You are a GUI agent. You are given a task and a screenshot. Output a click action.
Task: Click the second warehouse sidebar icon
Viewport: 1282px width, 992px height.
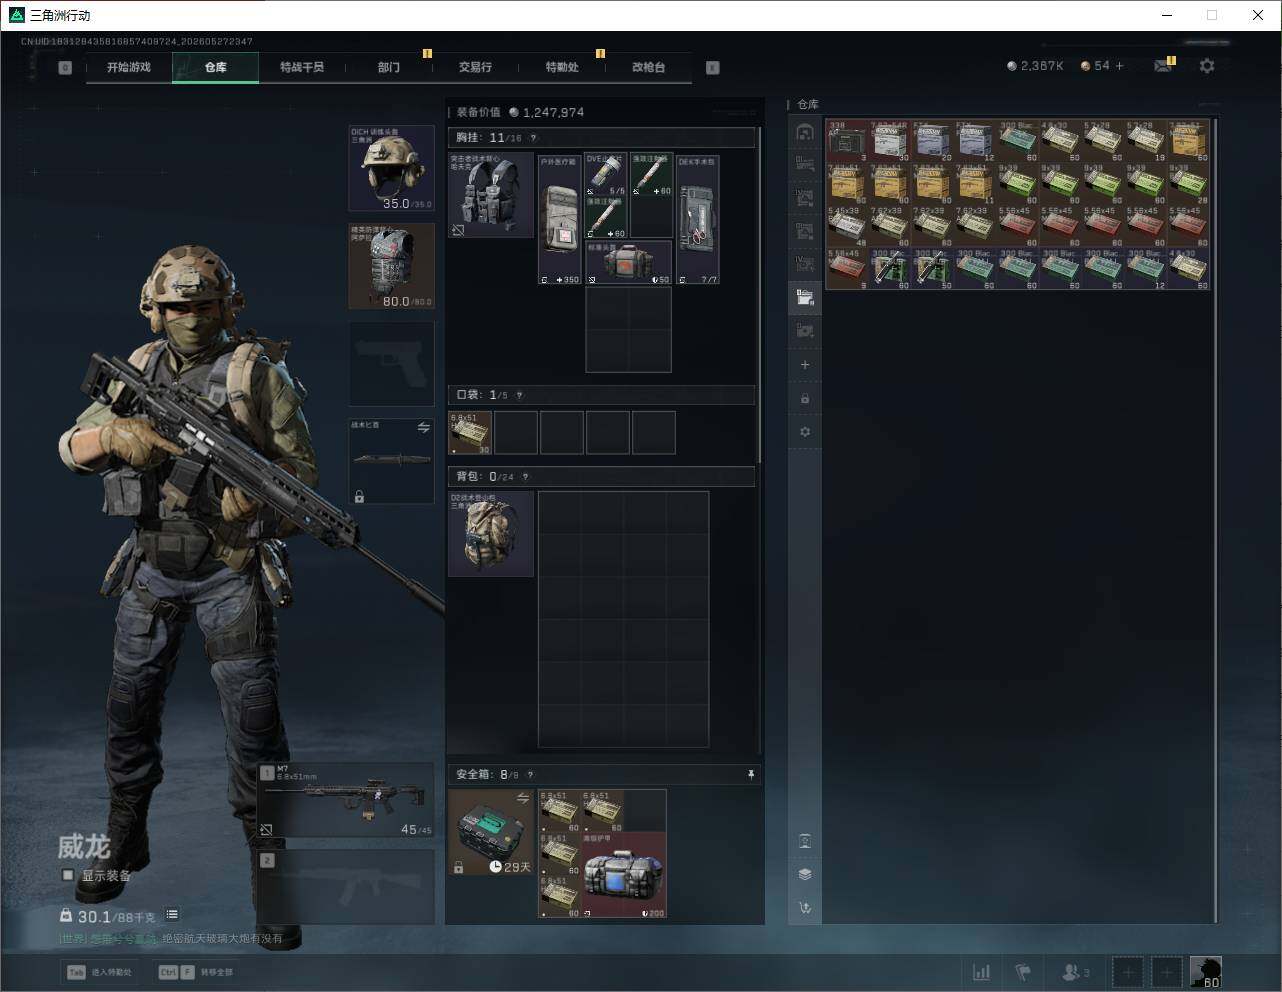click(805, 163)
